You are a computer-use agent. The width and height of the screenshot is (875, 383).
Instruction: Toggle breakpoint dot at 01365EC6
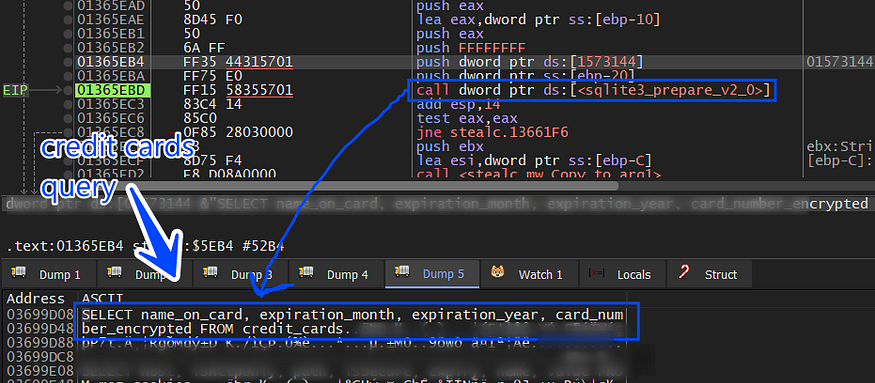tap(68, 118)
